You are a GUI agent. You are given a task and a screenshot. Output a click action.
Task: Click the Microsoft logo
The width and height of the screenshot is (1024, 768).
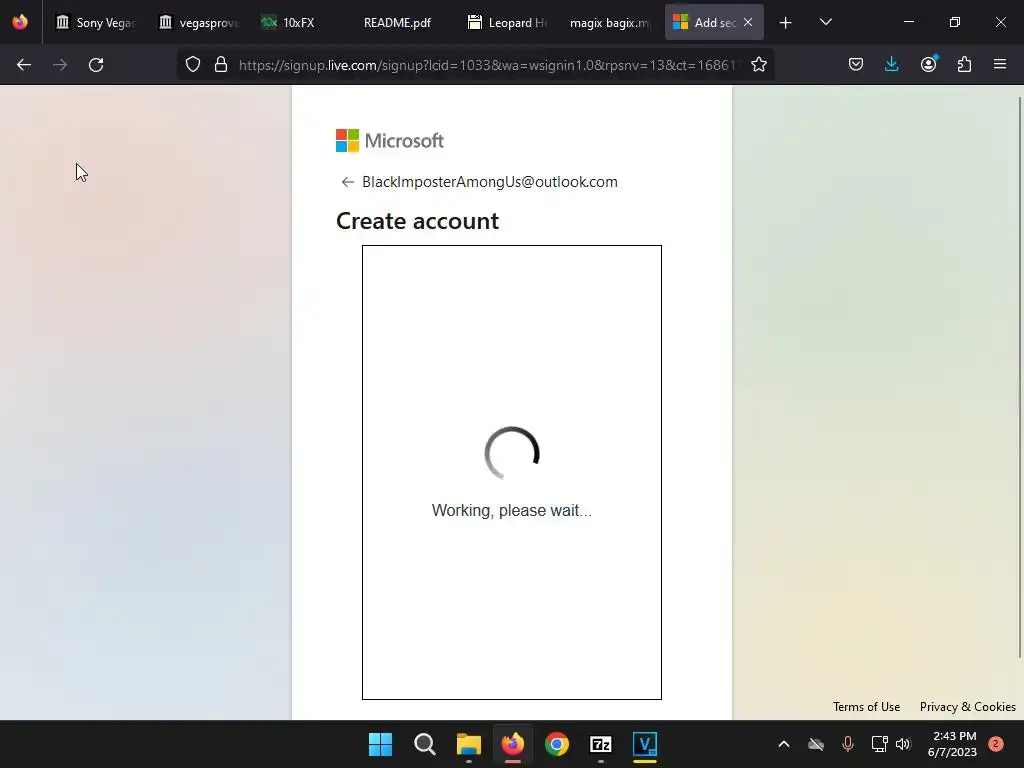coord(390,140)
